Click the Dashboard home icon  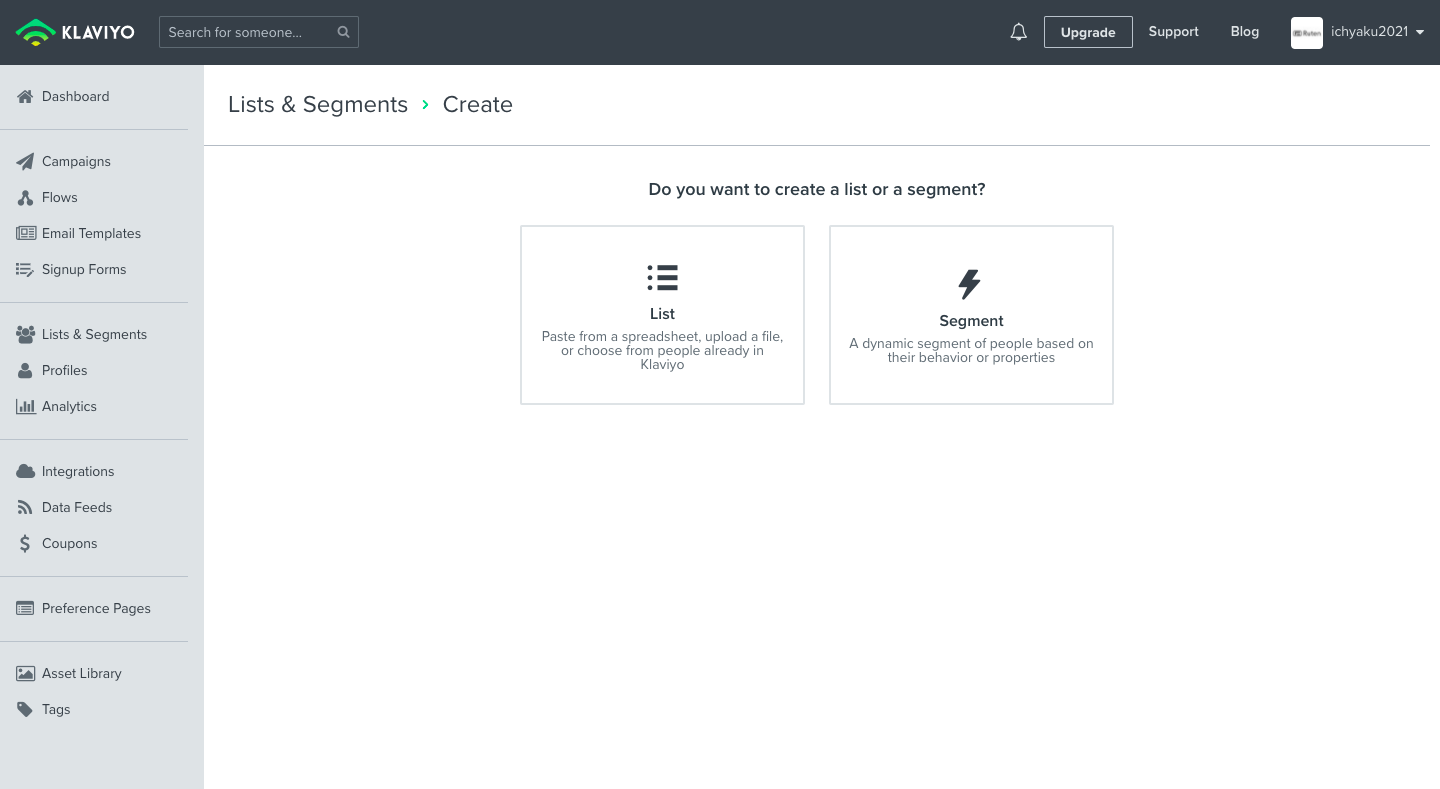tap(25, 96)
